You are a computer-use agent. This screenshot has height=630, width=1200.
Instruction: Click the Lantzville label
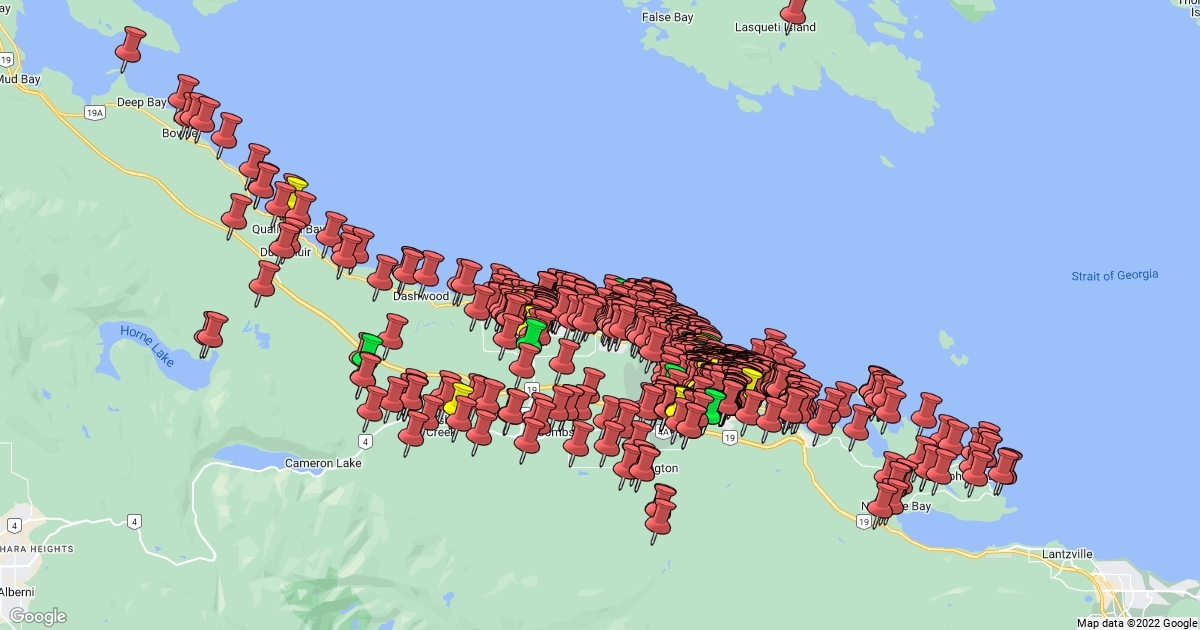[1067, 553]
